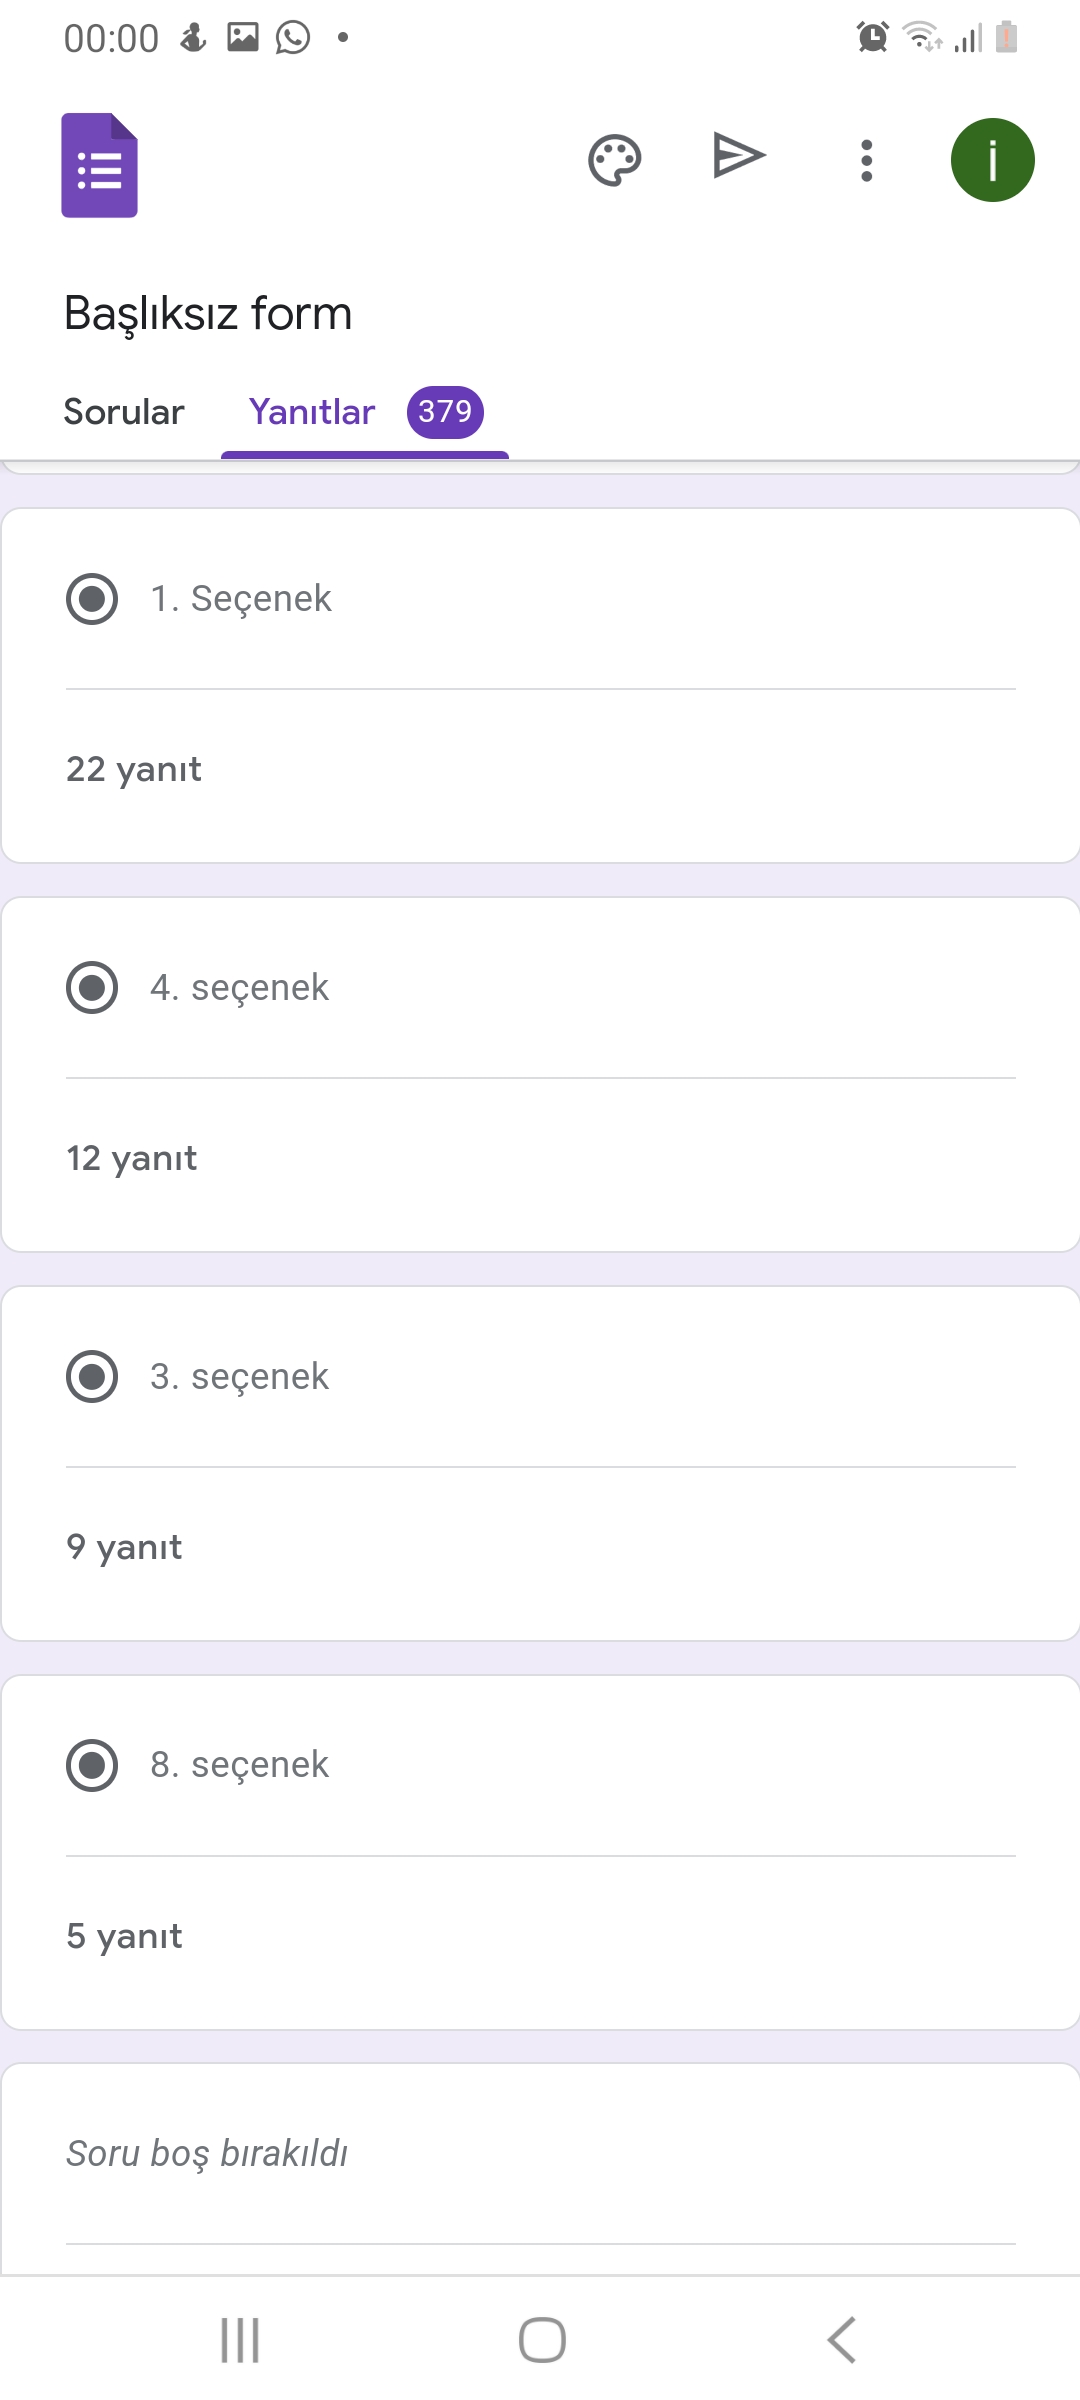Screen dimensions: 1080x2400
Task: Open the Google Forms home via purple form icon
Action: tap(100, 165)
